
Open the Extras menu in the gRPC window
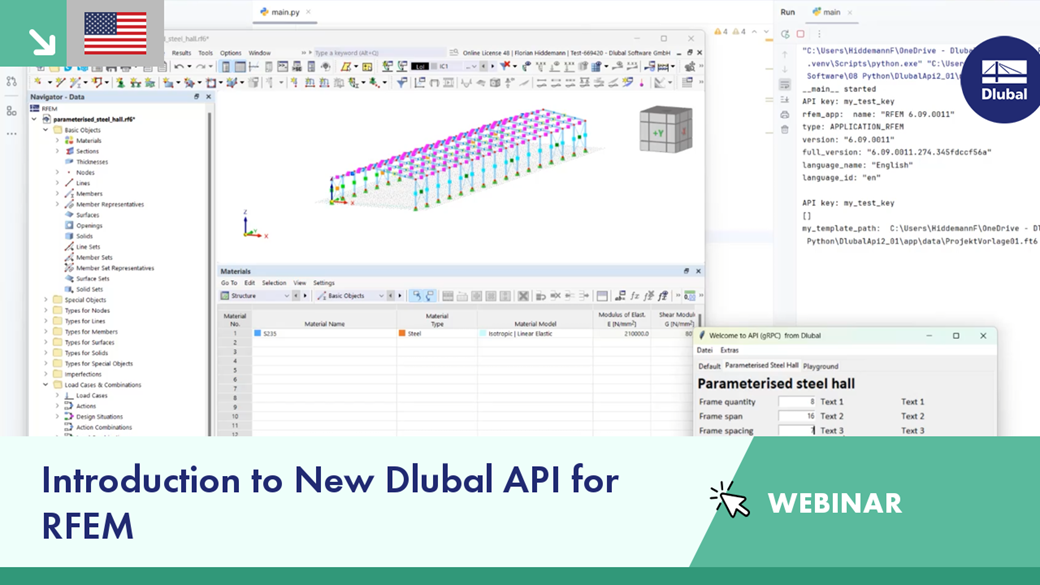pos(729,351)
